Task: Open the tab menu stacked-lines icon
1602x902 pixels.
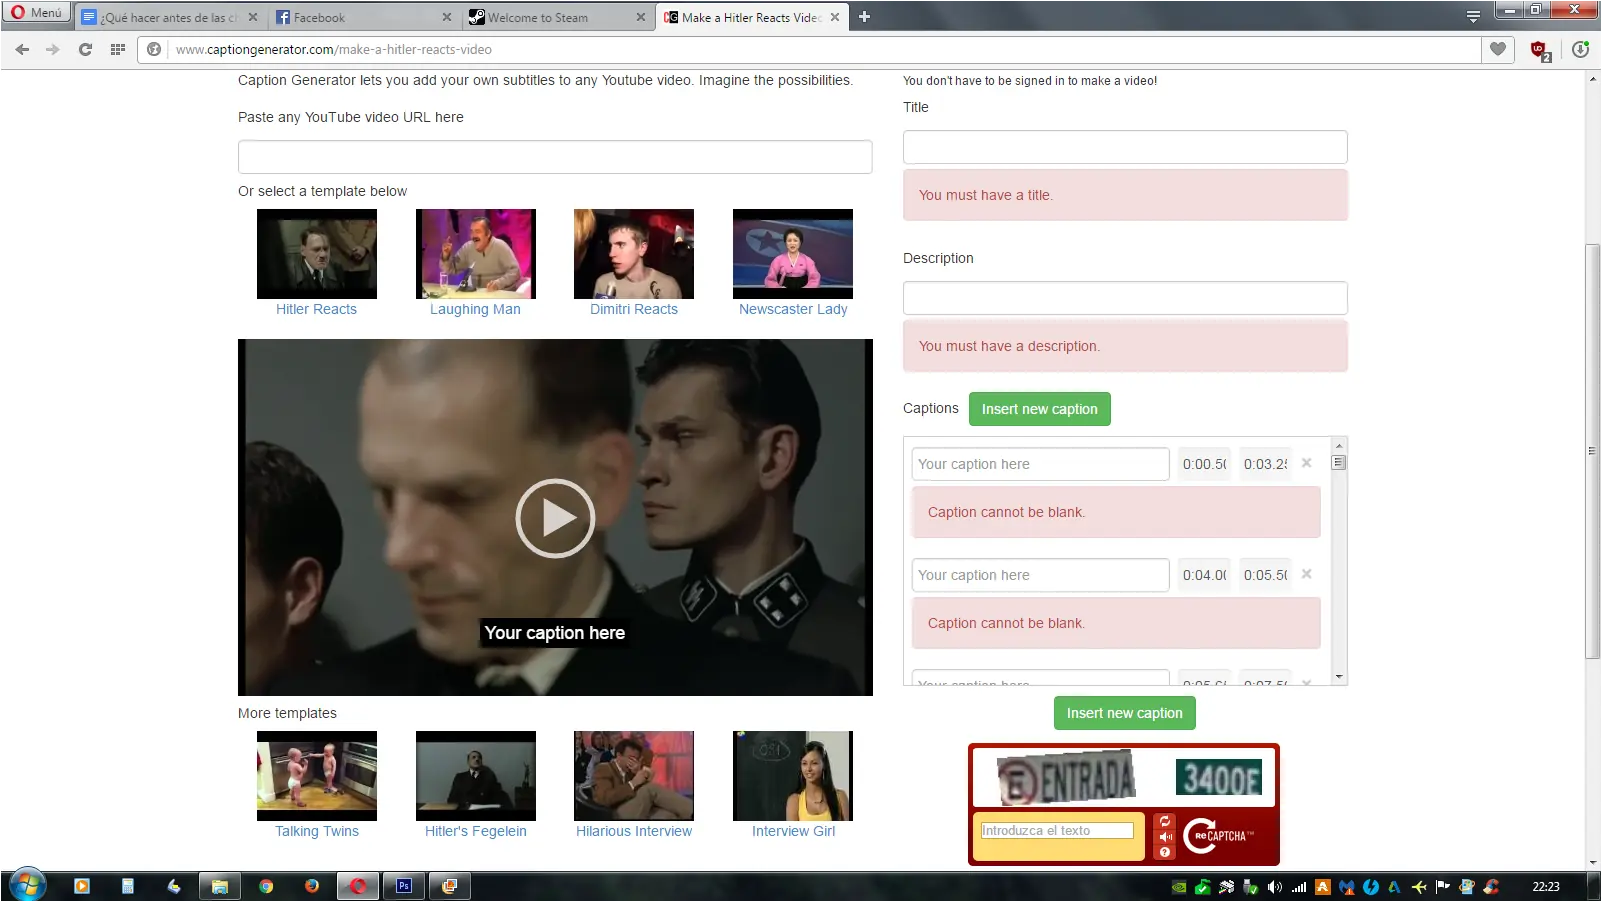Action: tap(1473, 16)
